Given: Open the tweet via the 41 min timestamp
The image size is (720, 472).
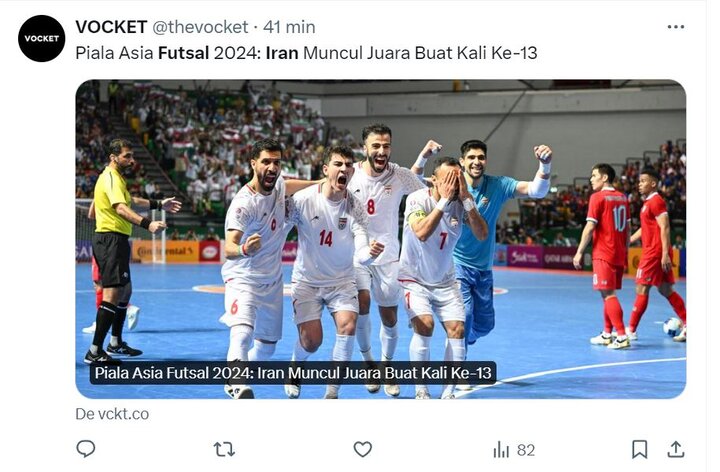Looking at the screenshot, I should [x=289, y=27].
